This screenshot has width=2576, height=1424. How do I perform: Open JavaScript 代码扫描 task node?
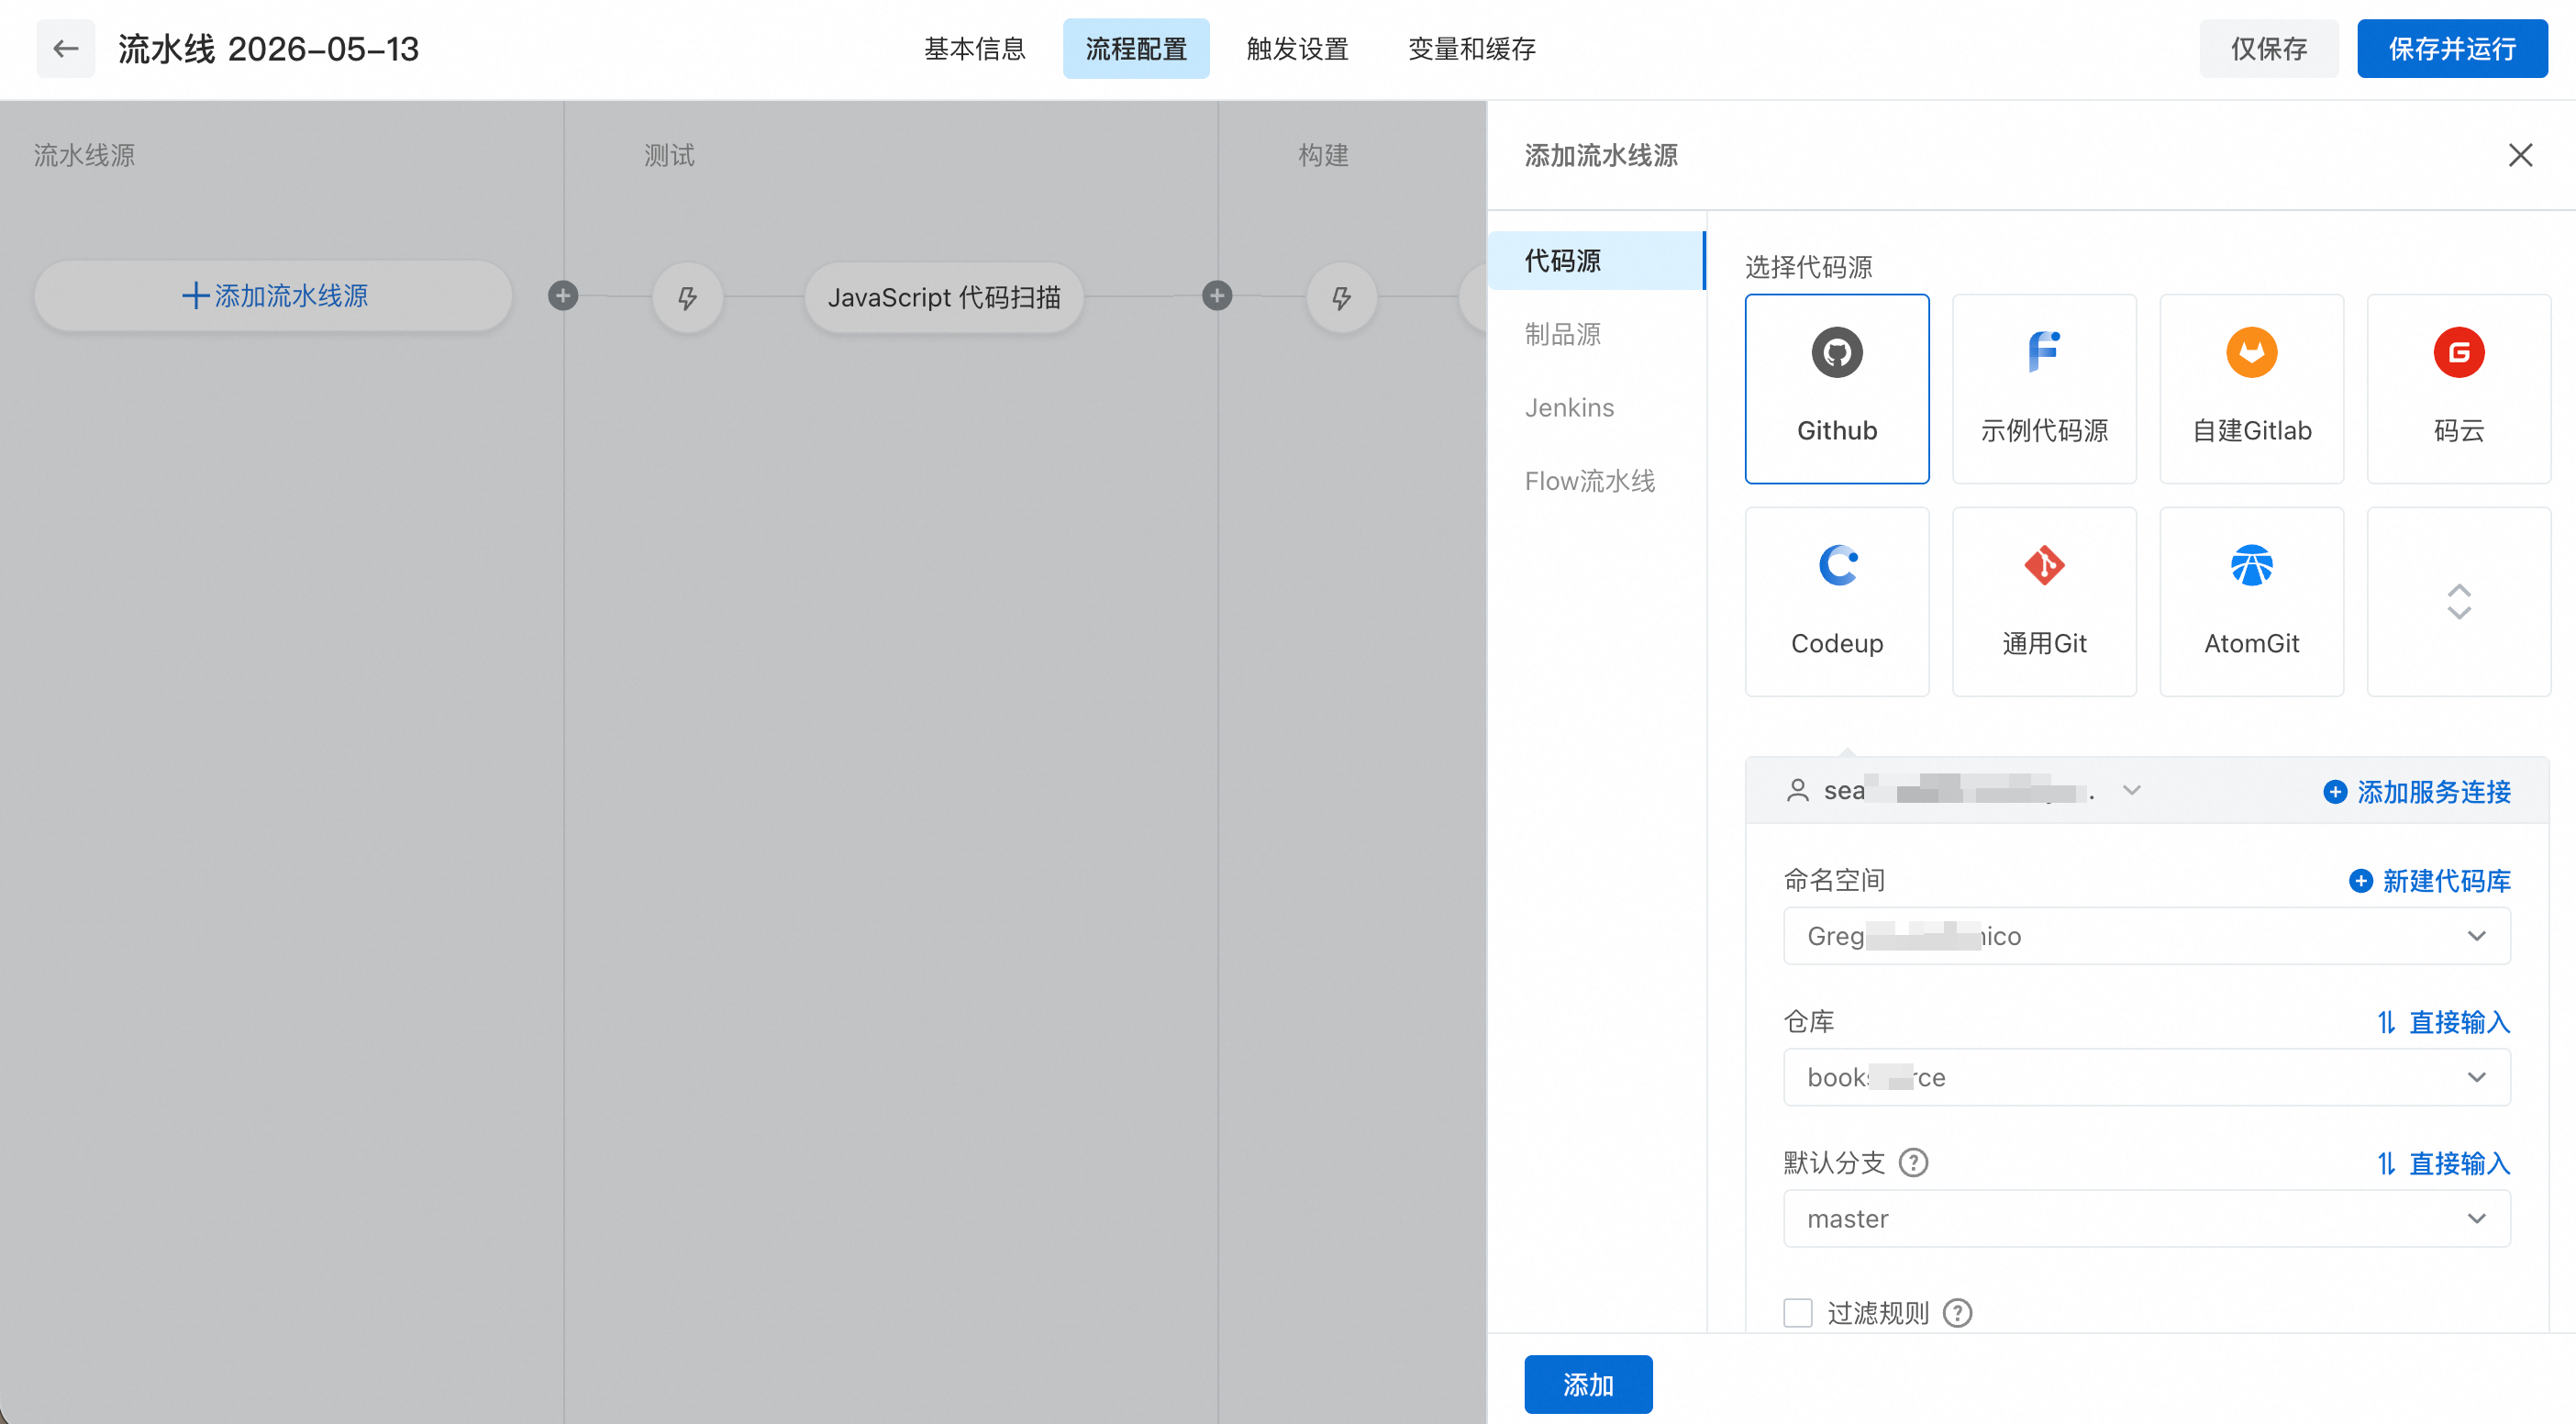tap(944, 297)
